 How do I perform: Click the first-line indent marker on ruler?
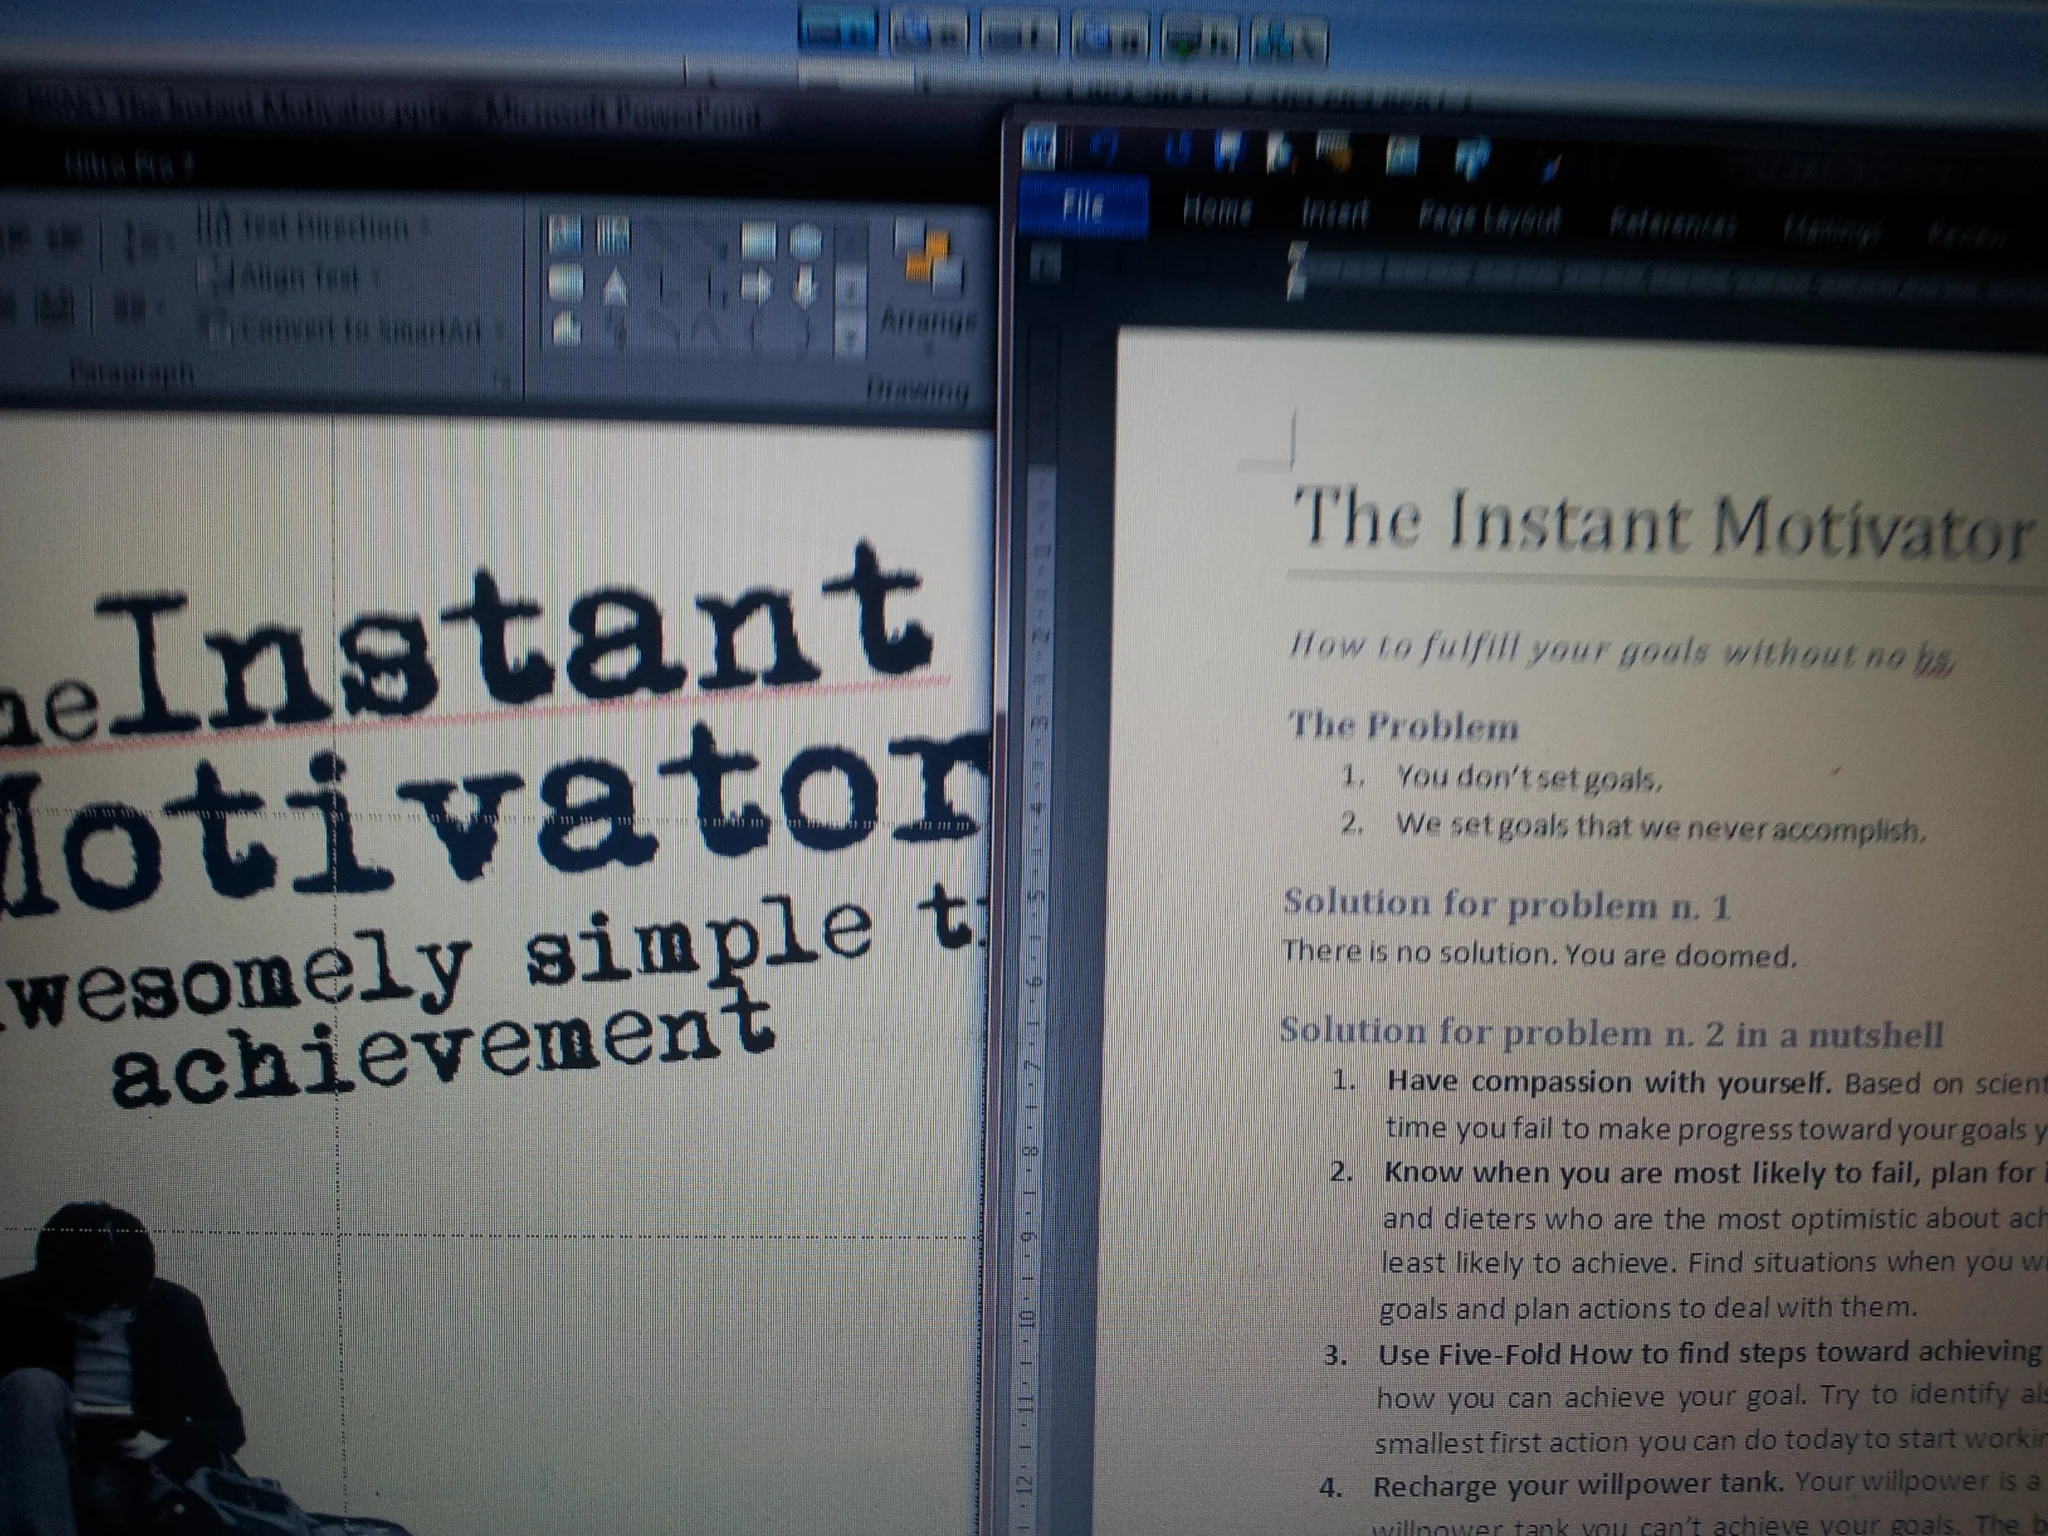1297,252
